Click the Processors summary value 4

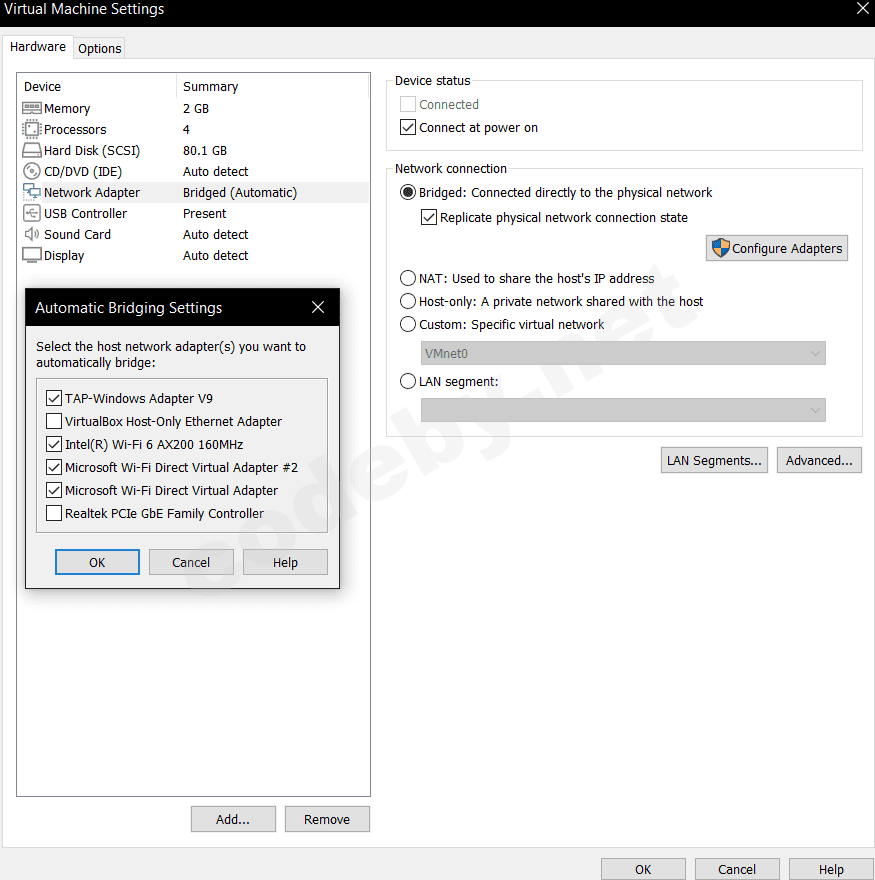pyautogui.click(x=186, y=129)
